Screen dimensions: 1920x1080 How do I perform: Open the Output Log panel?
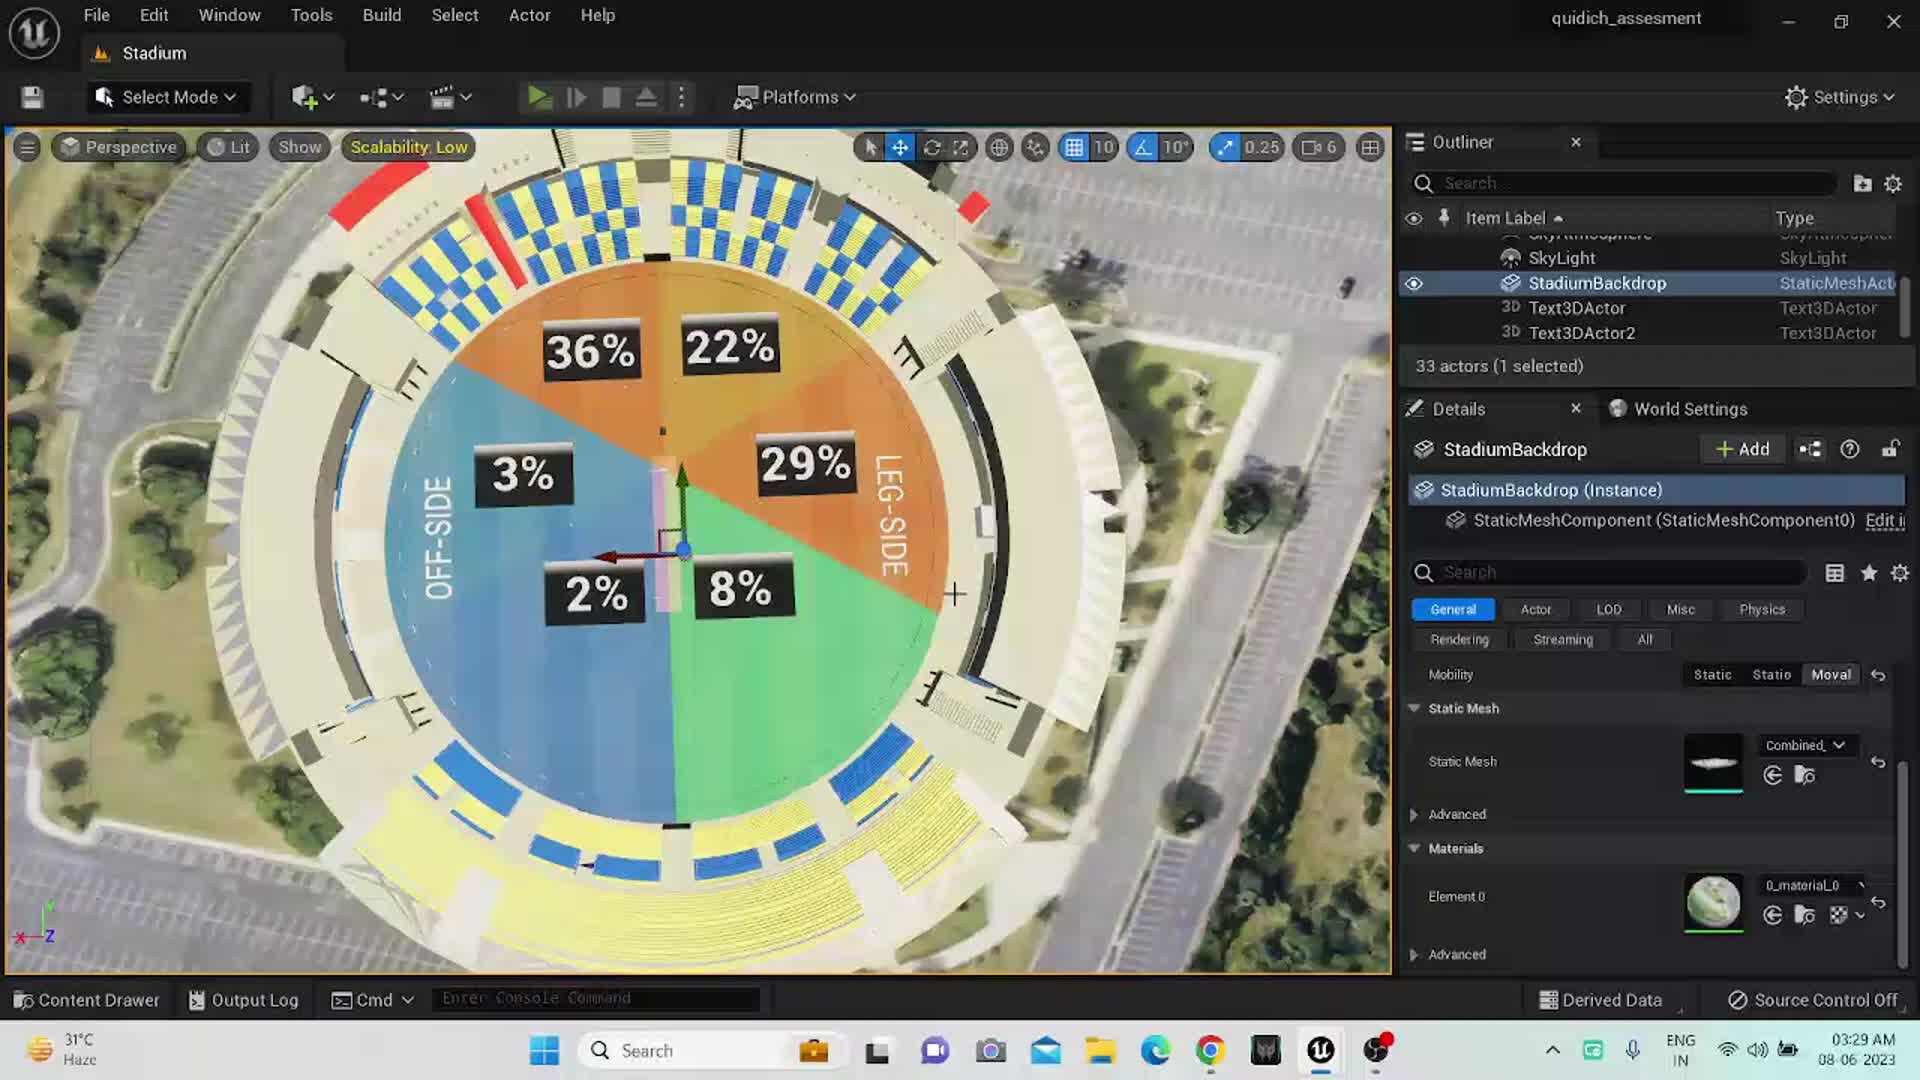(243, 999)
